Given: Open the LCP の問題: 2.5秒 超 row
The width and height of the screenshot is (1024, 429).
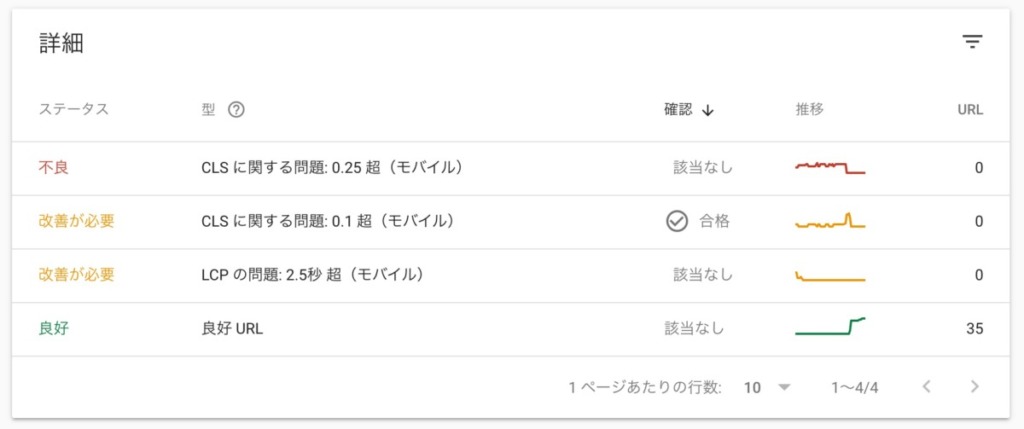Looking at the screenshot, I should 511,276.
